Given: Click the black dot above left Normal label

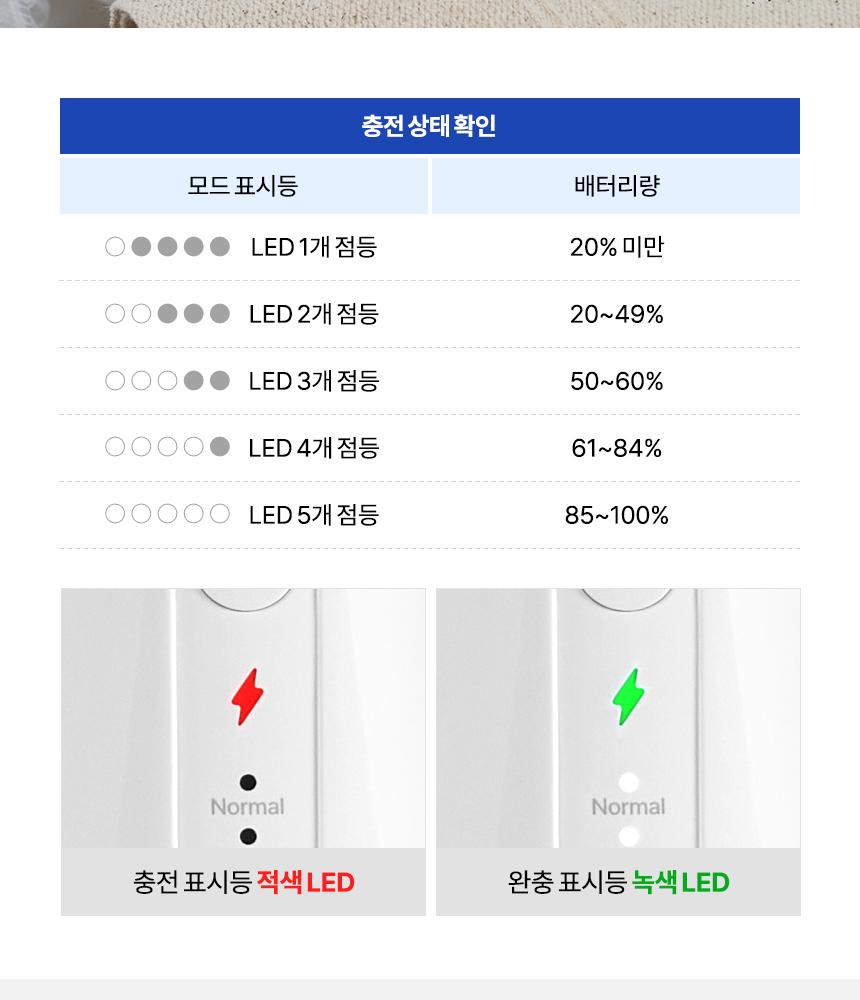Looking at the screenshot, I should click(x=248, y=782).
